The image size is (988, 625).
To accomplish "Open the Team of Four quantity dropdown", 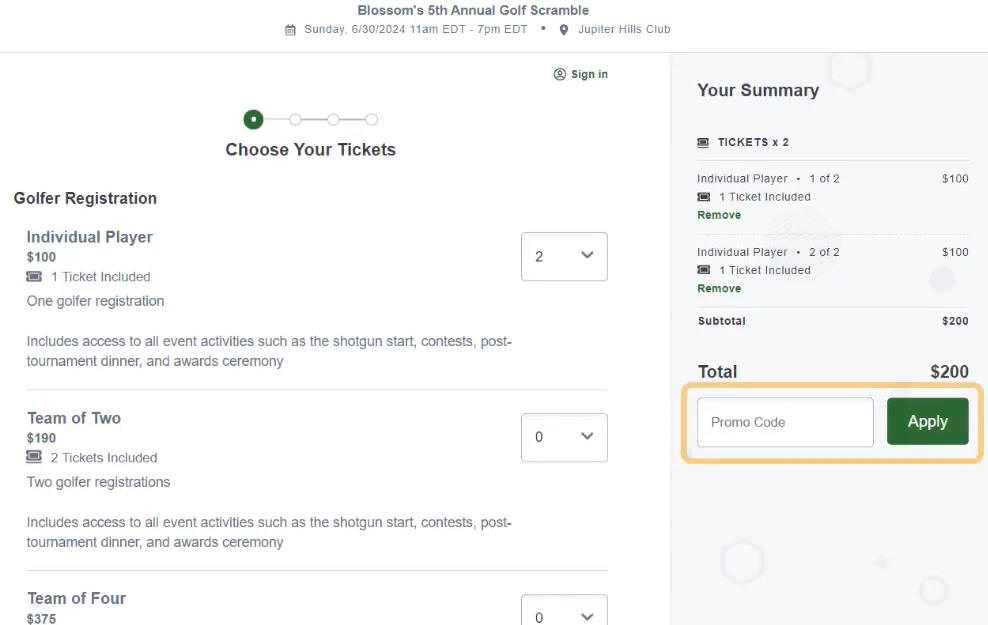I will [x=564, y=610].
